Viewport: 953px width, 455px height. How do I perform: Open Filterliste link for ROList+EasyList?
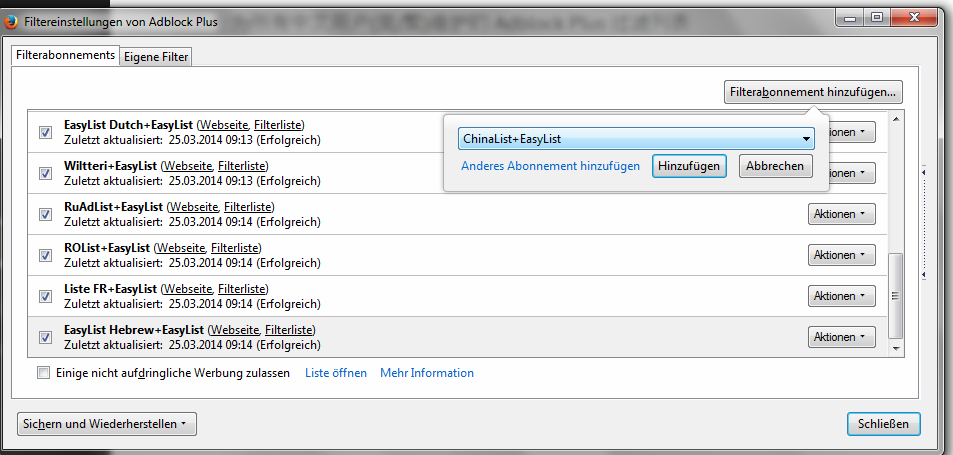pos(235,248)
